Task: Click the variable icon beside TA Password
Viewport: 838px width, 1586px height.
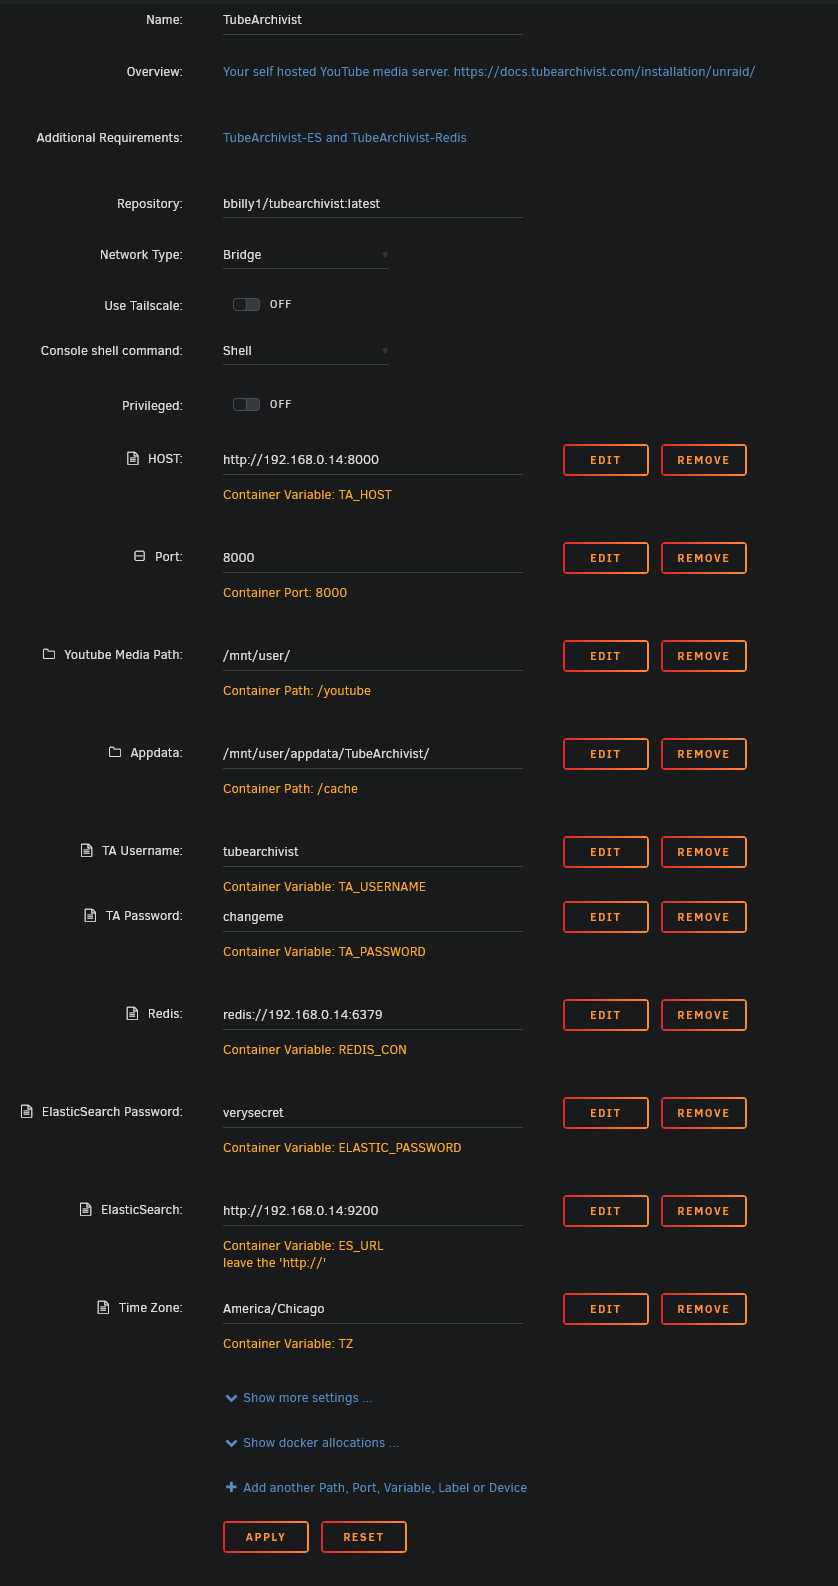Action: [89, 914]
